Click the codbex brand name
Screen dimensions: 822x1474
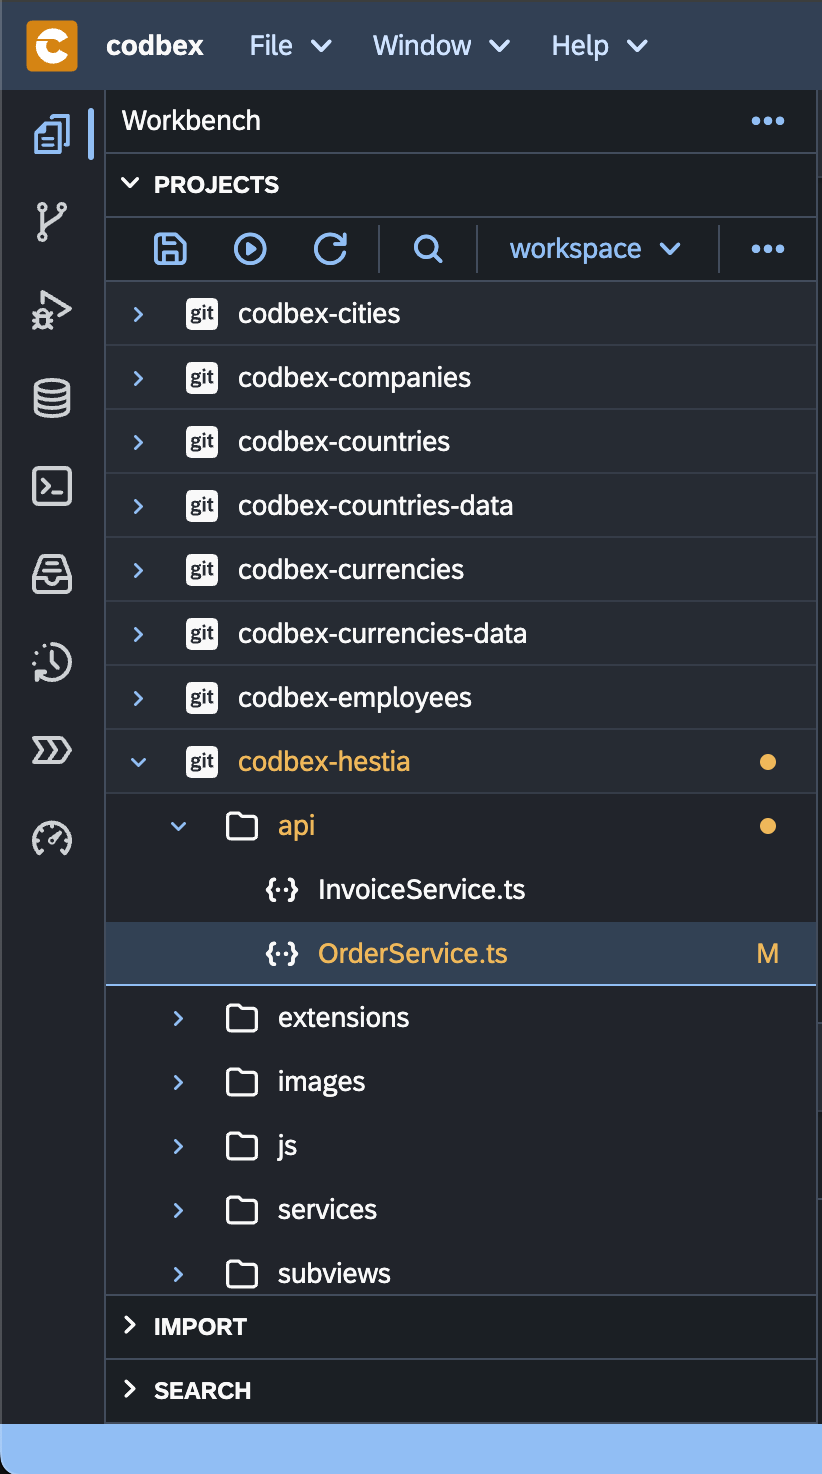[155, 46]
